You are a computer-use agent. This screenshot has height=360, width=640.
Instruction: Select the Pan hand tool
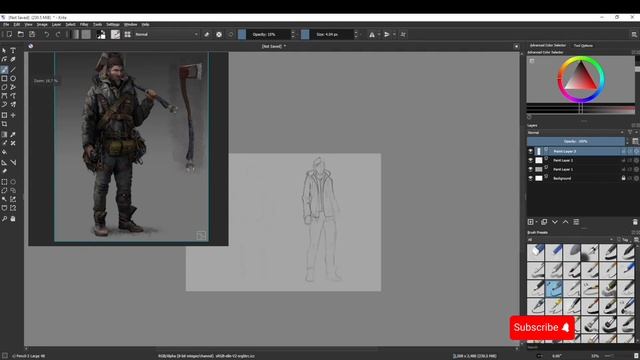pyautogui.click(x=13, y=219)
